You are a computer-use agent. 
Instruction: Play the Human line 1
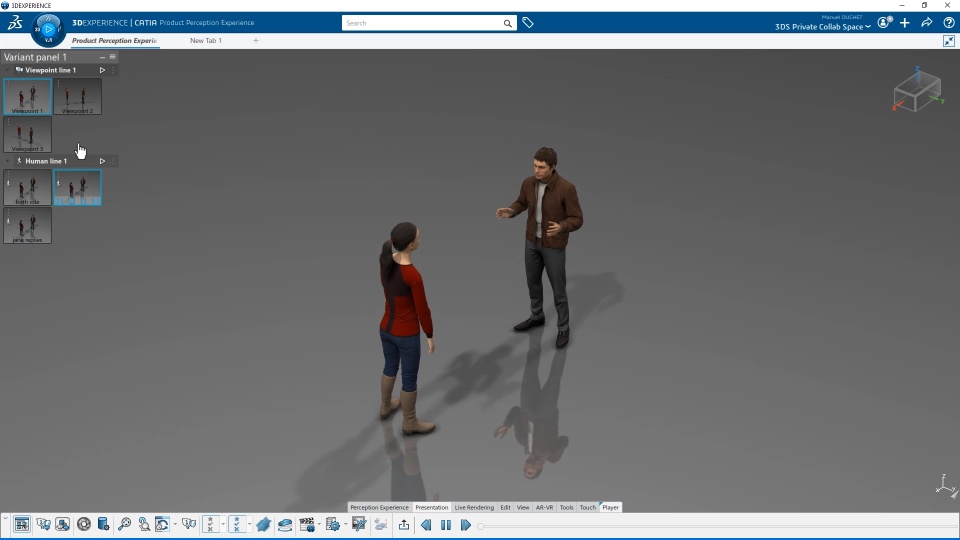[102, 161]
